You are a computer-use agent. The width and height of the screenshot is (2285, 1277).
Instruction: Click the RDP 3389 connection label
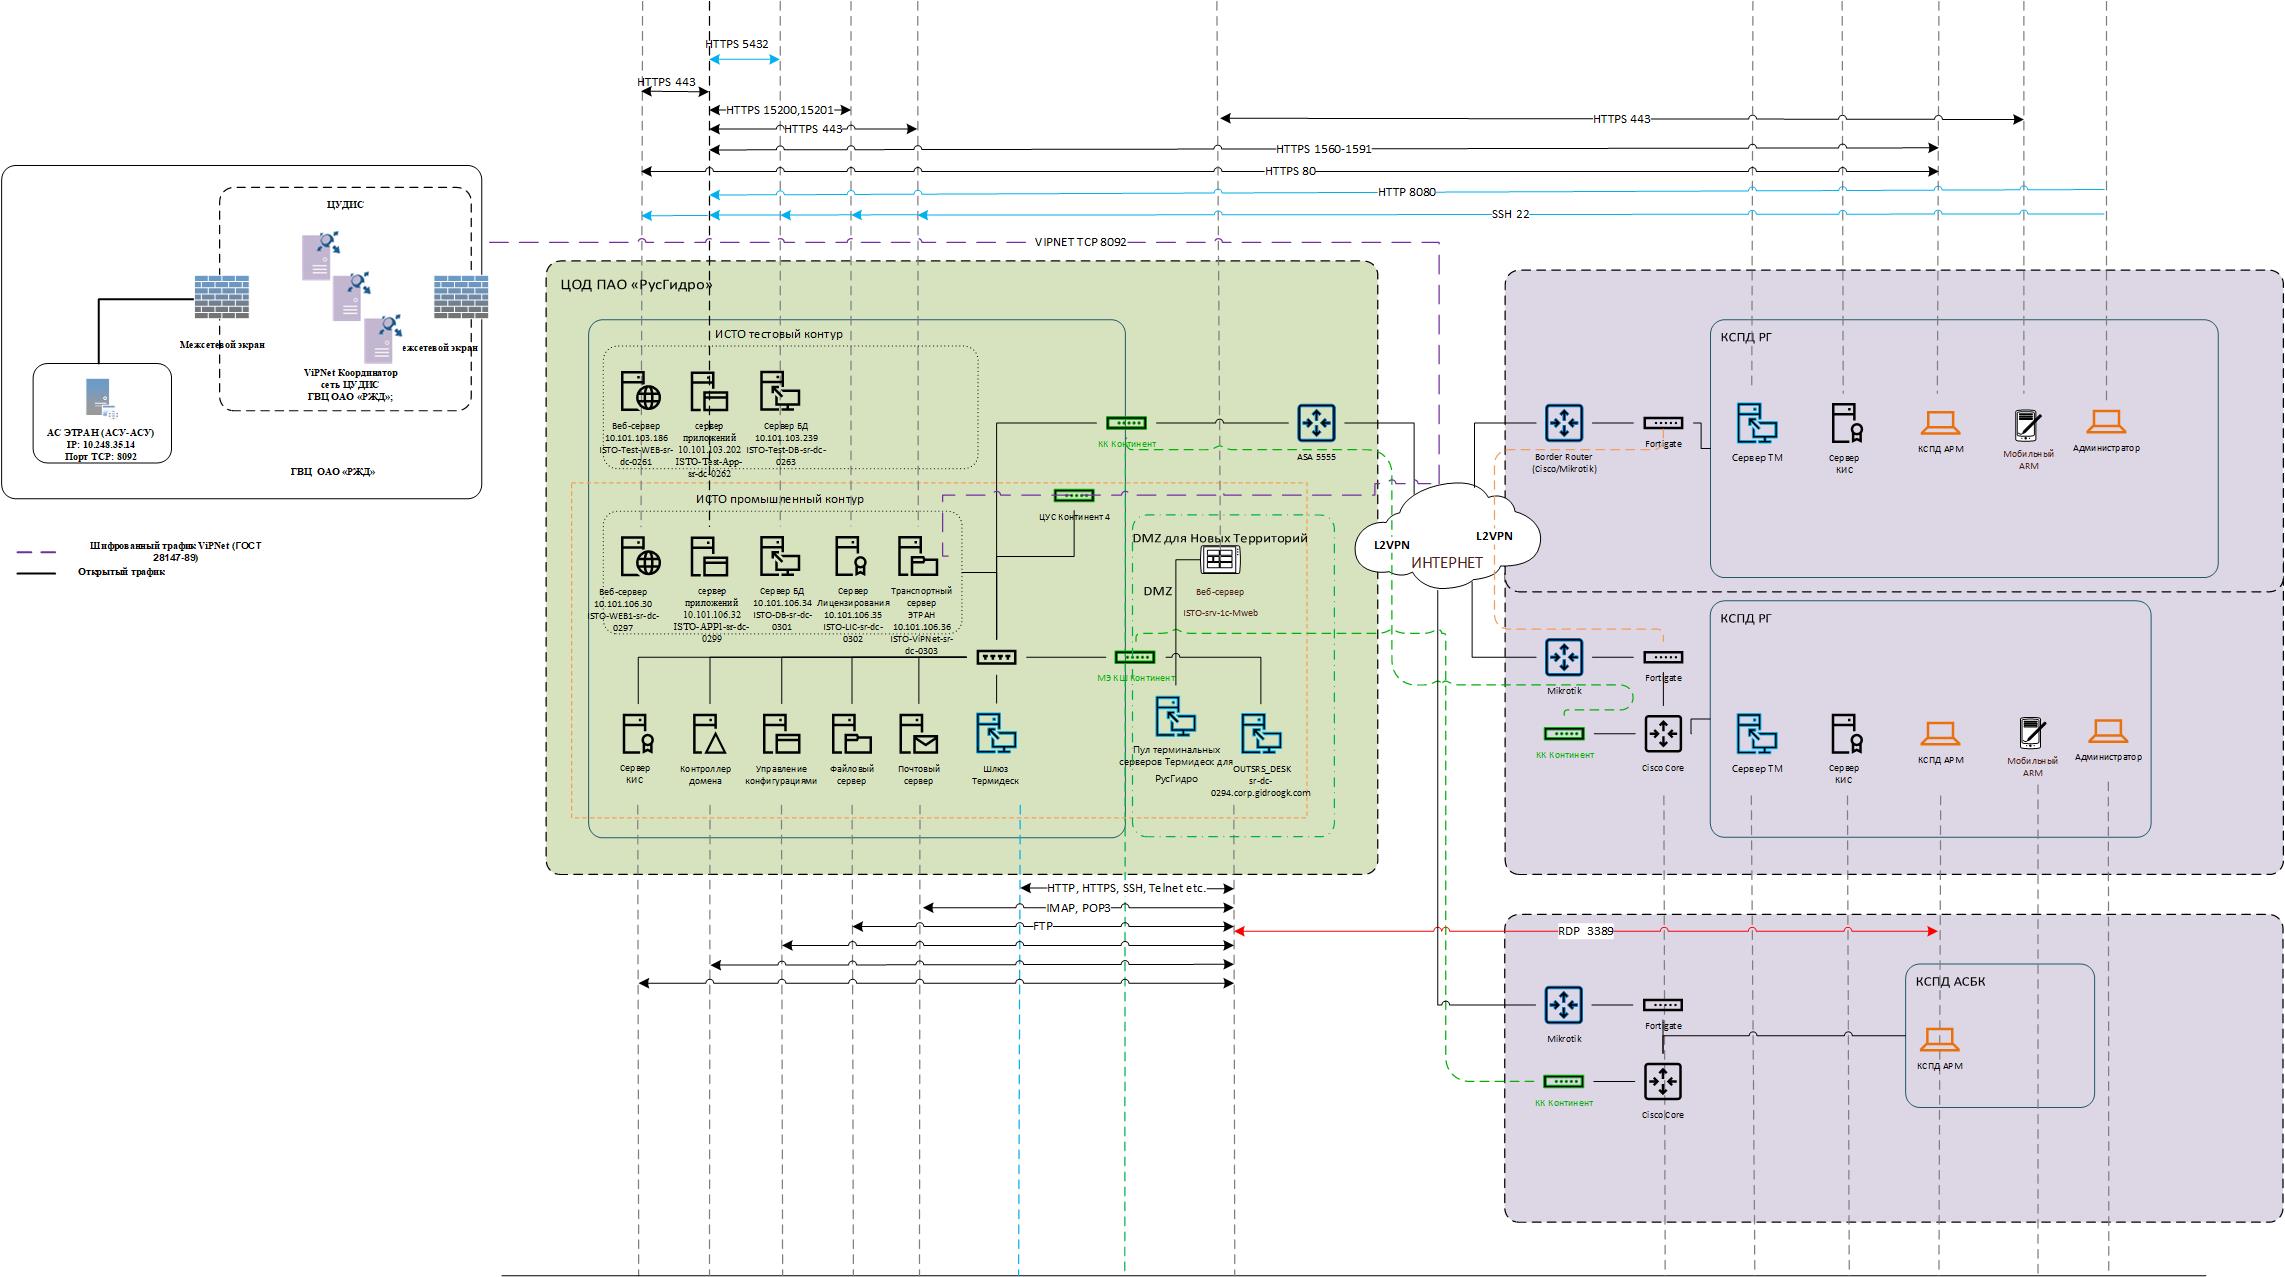[x=1585, y=931]
